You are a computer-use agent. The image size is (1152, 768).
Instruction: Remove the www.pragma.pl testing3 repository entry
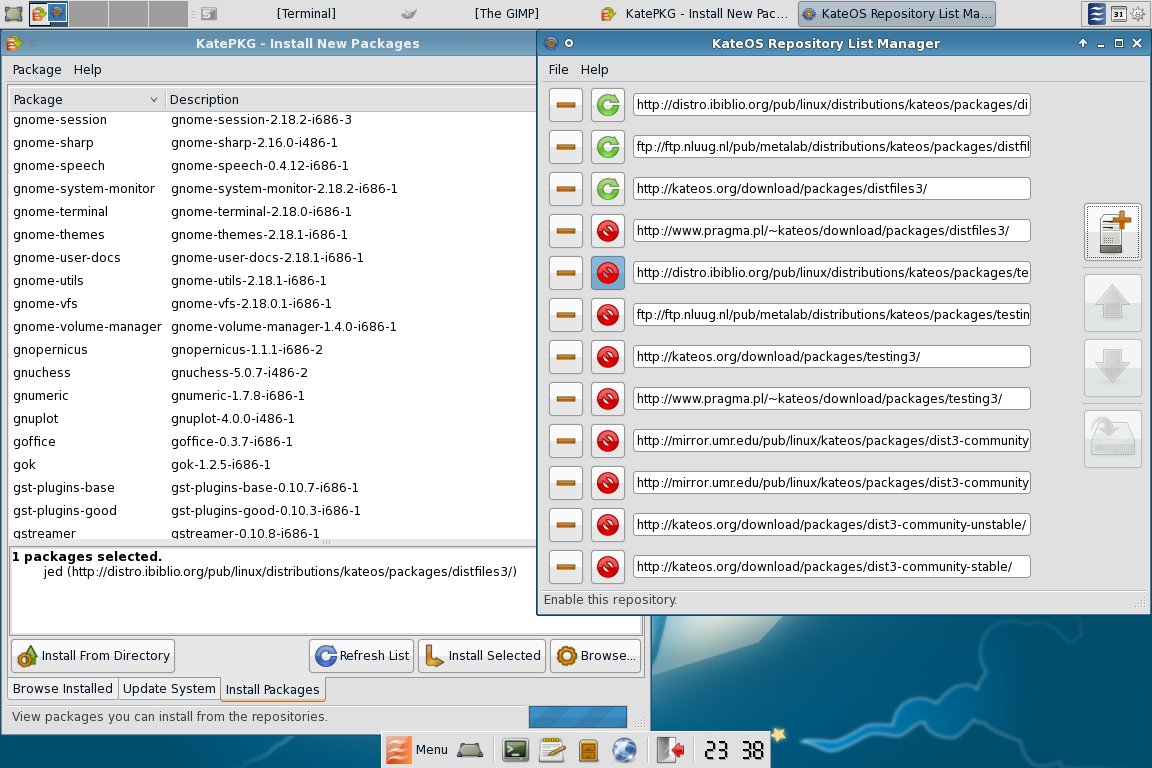[x=566, y=398]
